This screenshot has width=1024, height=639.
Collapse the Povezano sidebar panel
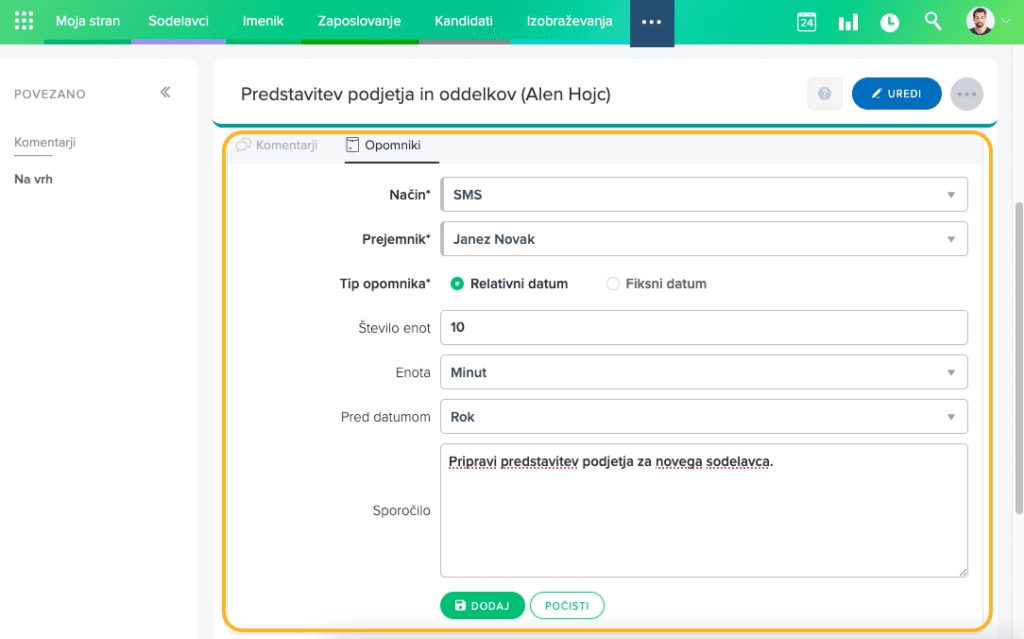165,93
